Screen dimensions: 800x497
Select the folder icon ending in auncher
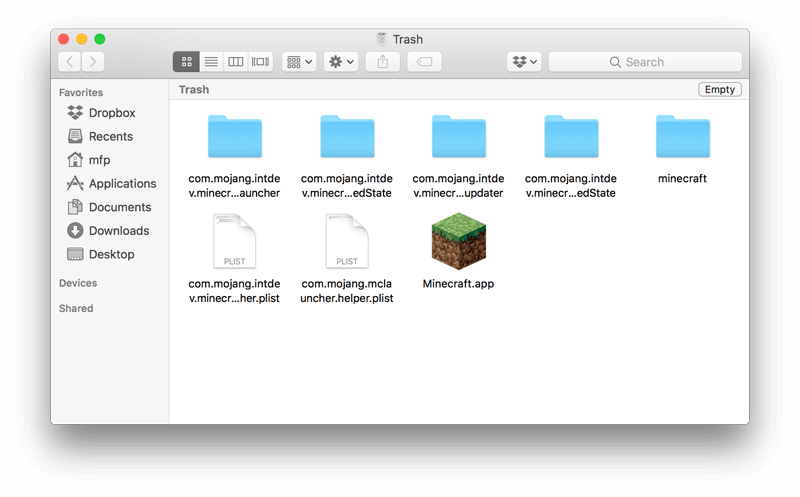(235, 136)
